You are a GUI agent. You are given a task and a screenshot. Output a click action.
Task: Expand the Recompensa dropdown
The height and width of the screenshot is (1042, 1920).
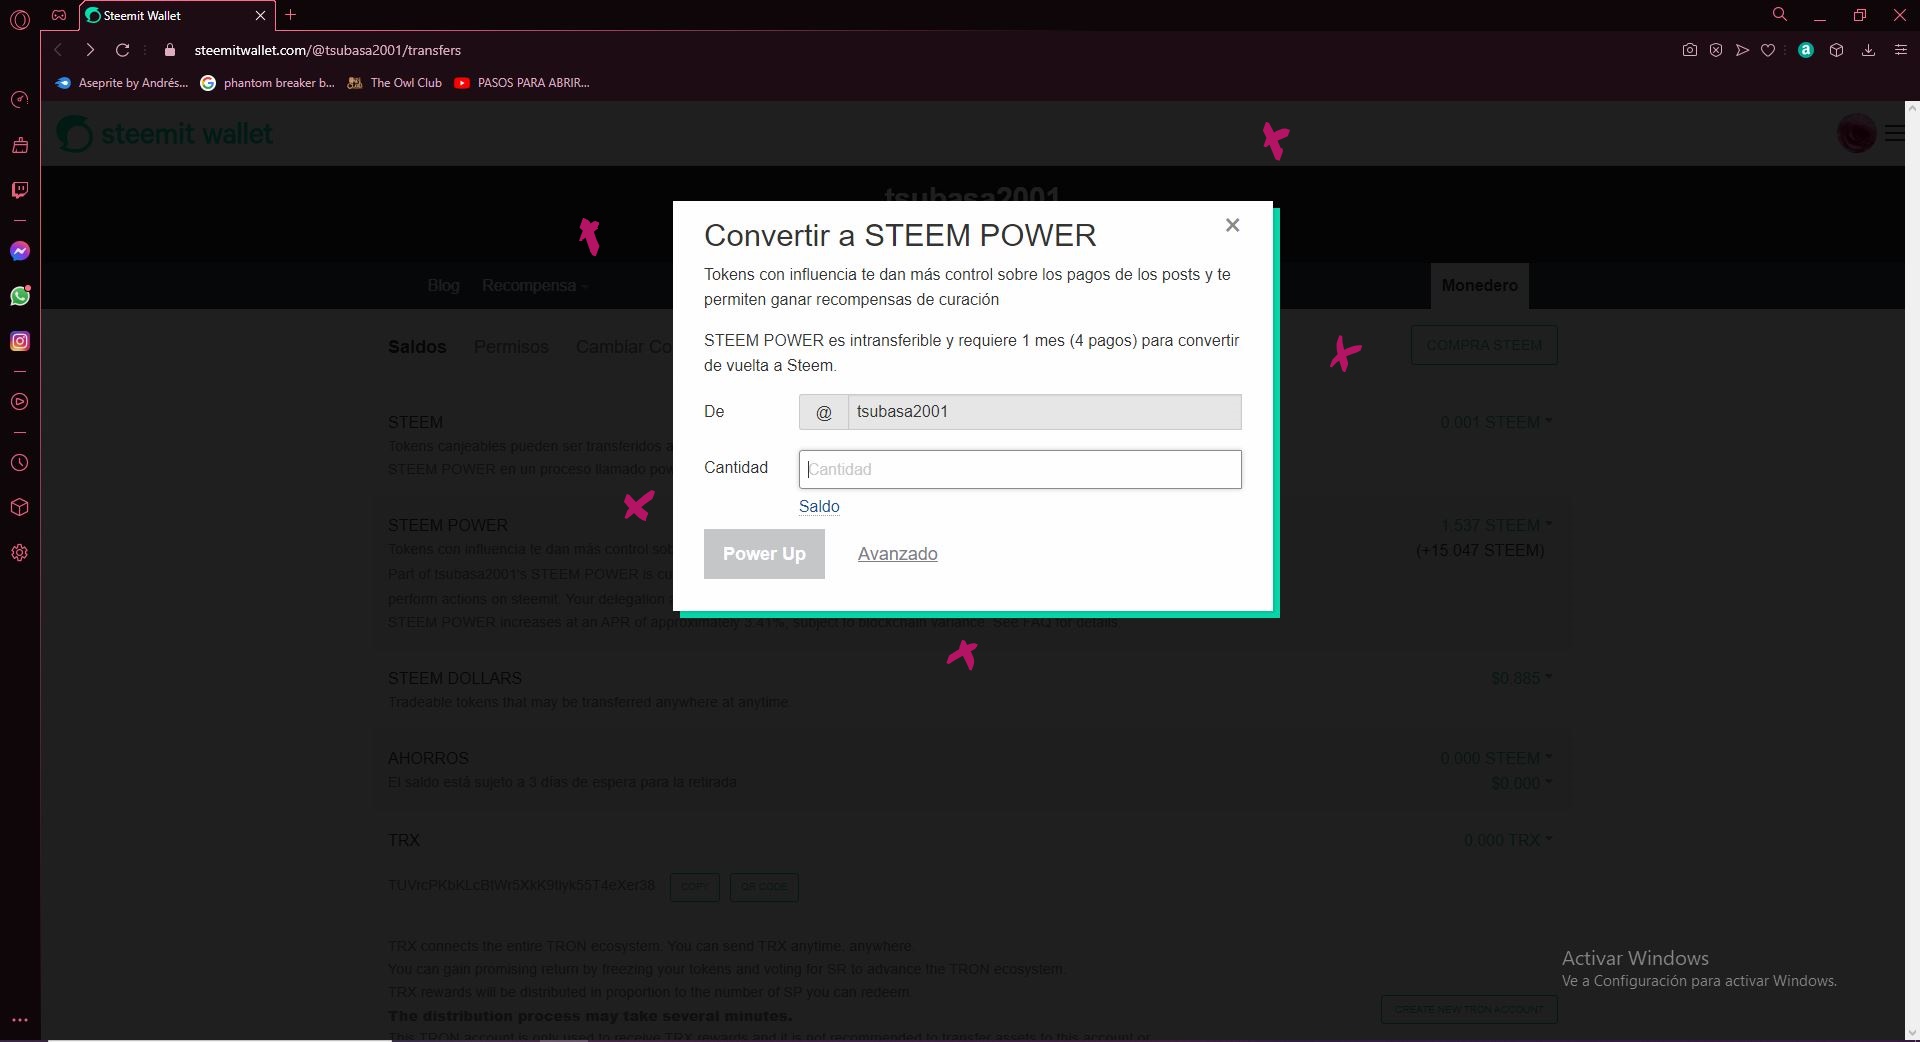click(535, 285)
